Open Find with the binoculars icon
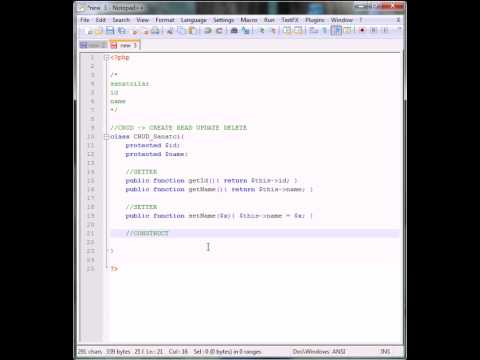 [x=234, y=31]
